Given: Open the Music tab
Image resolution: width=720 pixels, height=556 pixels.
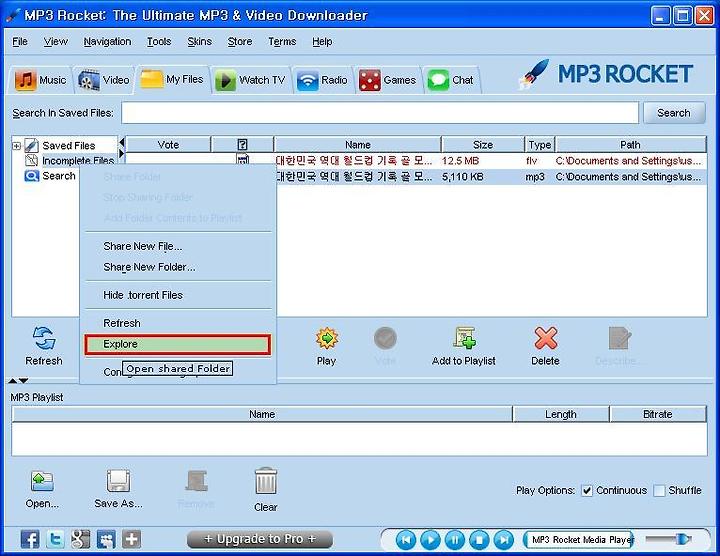Looking at the screenshot, I should point(41,80).
